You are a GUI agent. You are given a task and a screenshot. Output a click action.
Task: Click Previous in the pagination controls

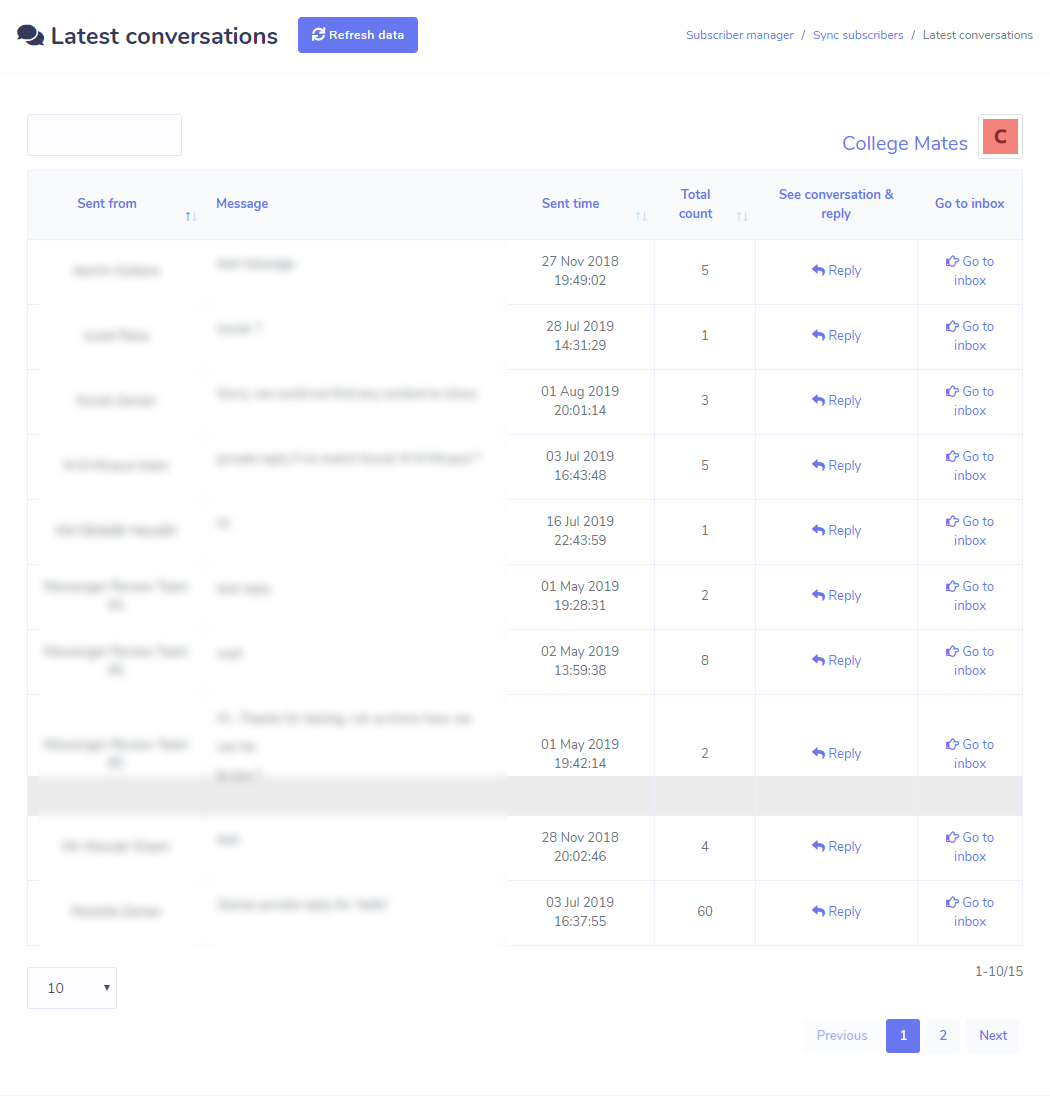pyautogui.click(x=841, y=1035)
